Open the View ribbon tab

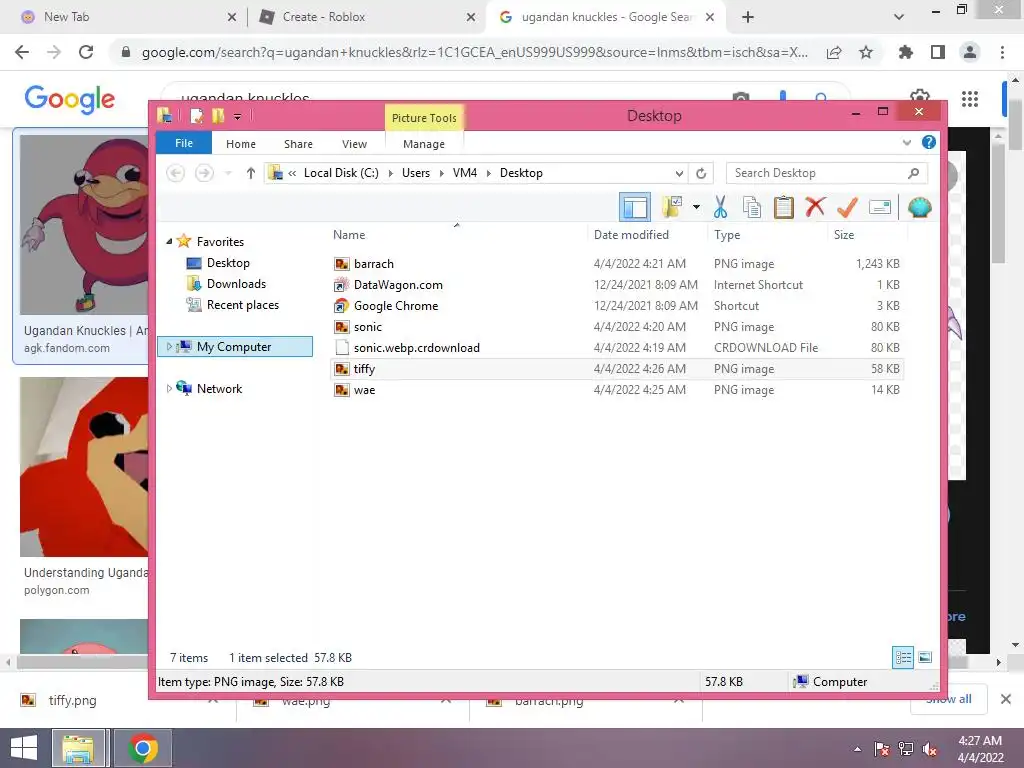[354, 144]
